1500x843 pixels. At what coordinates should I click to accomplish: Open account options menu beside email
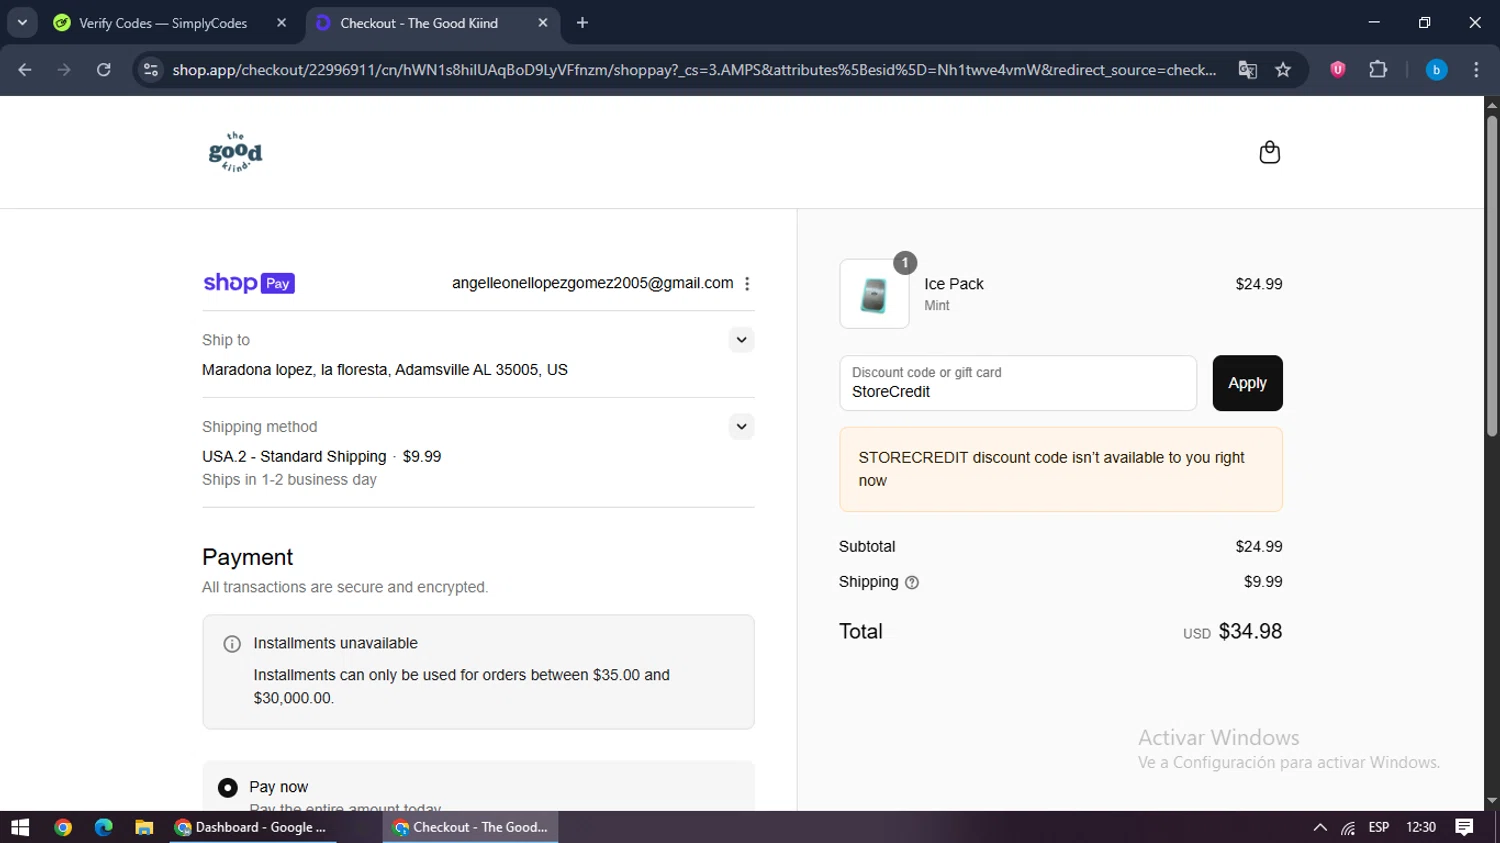747,284
